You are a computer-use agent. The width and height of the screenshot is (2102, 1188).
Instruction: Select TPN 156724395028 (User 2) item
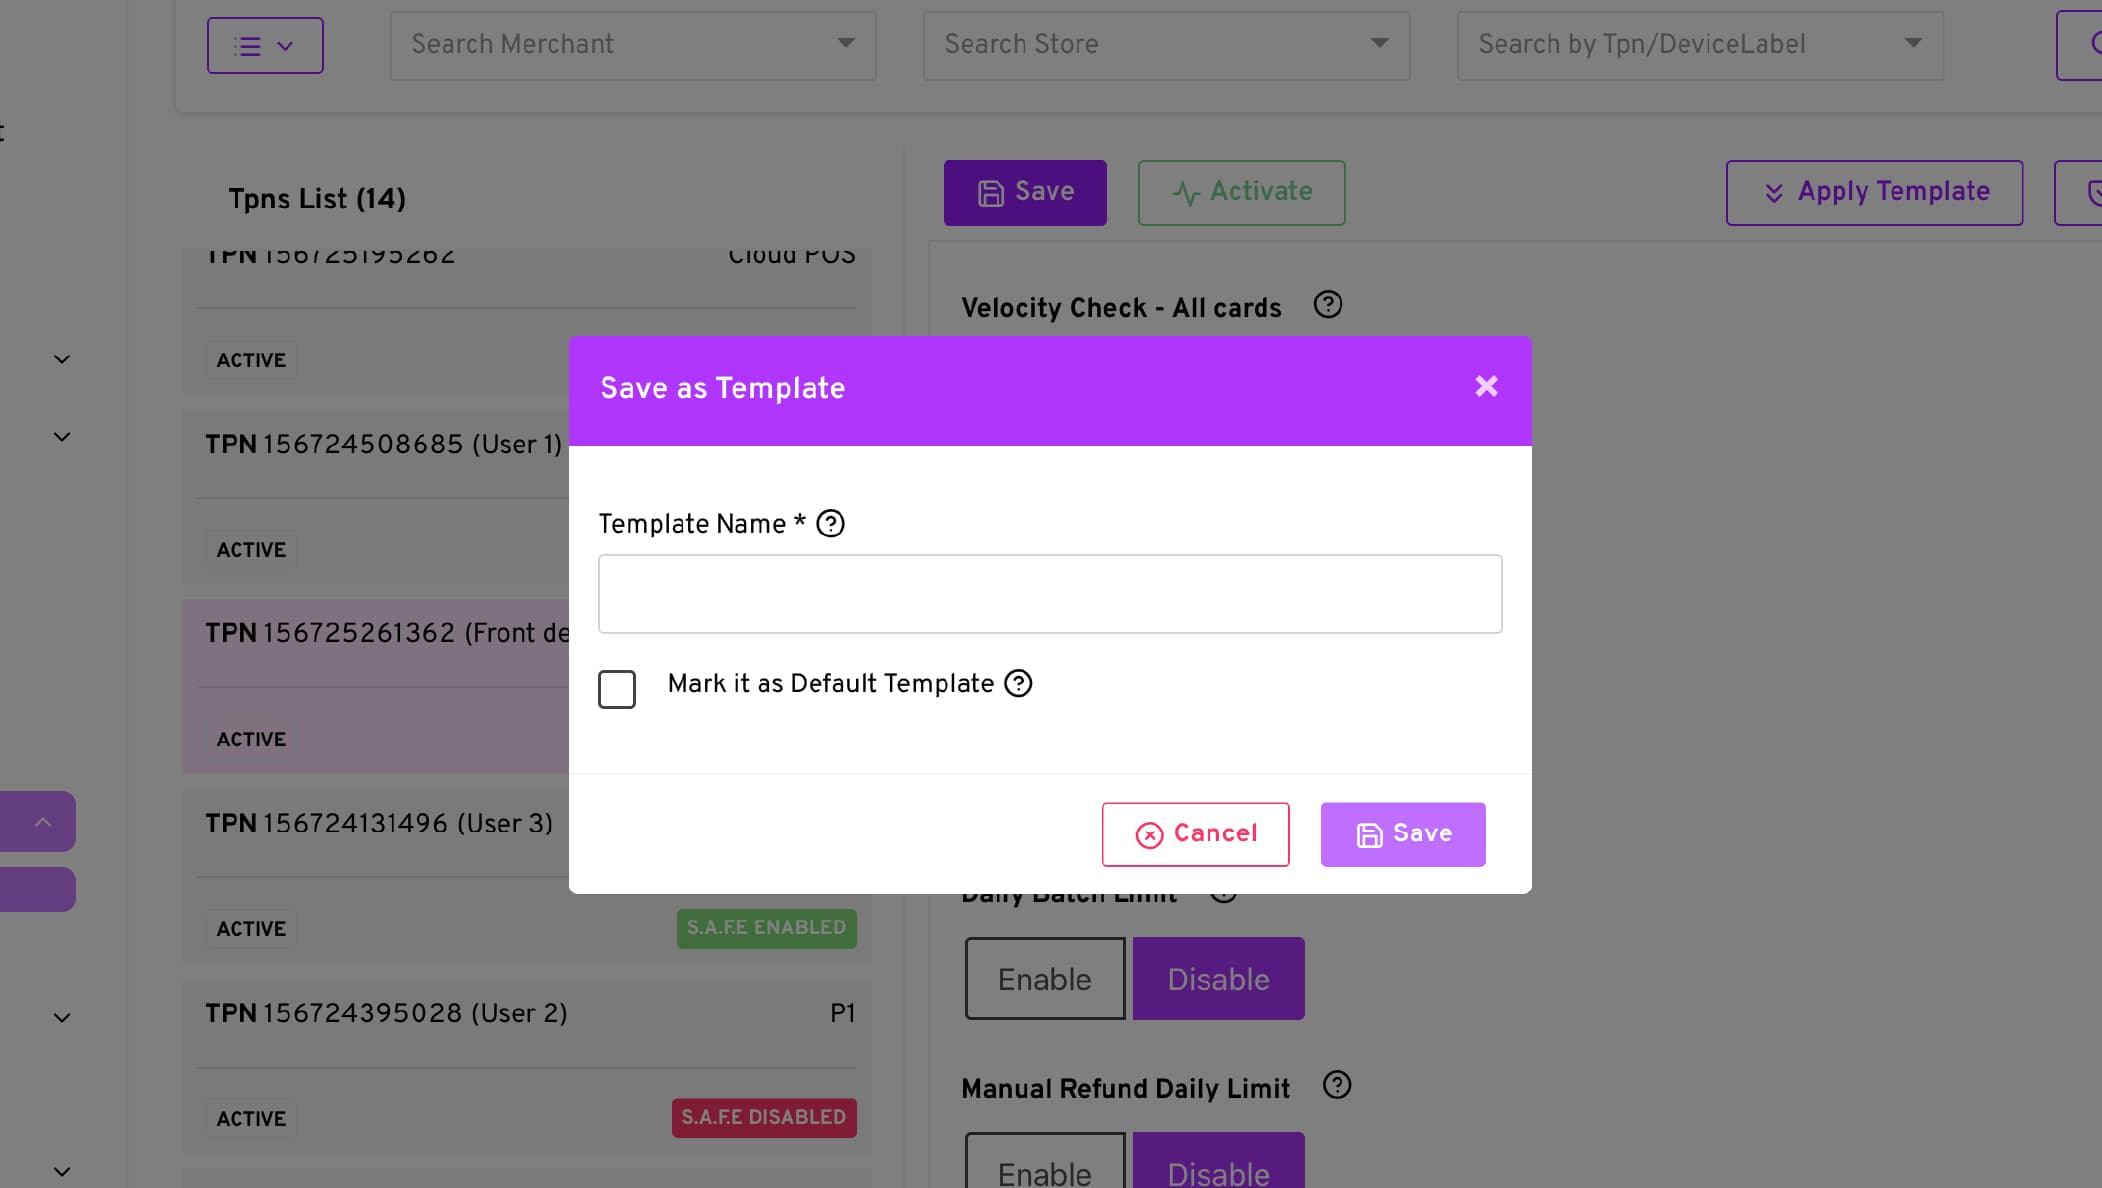387,1014
